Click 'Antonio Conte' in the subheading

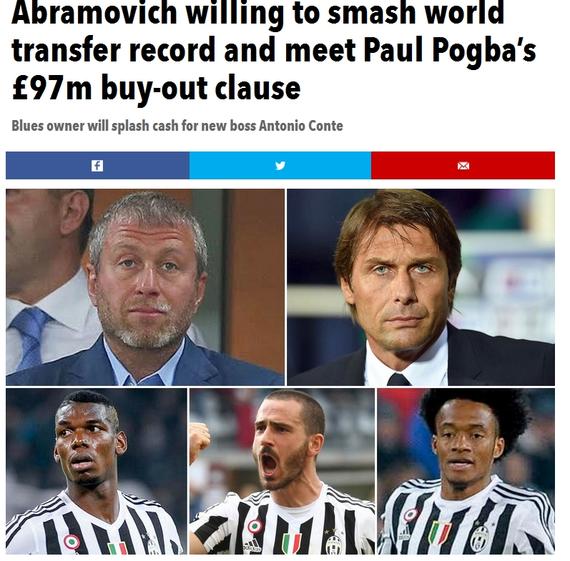click(x=301, y=126)
